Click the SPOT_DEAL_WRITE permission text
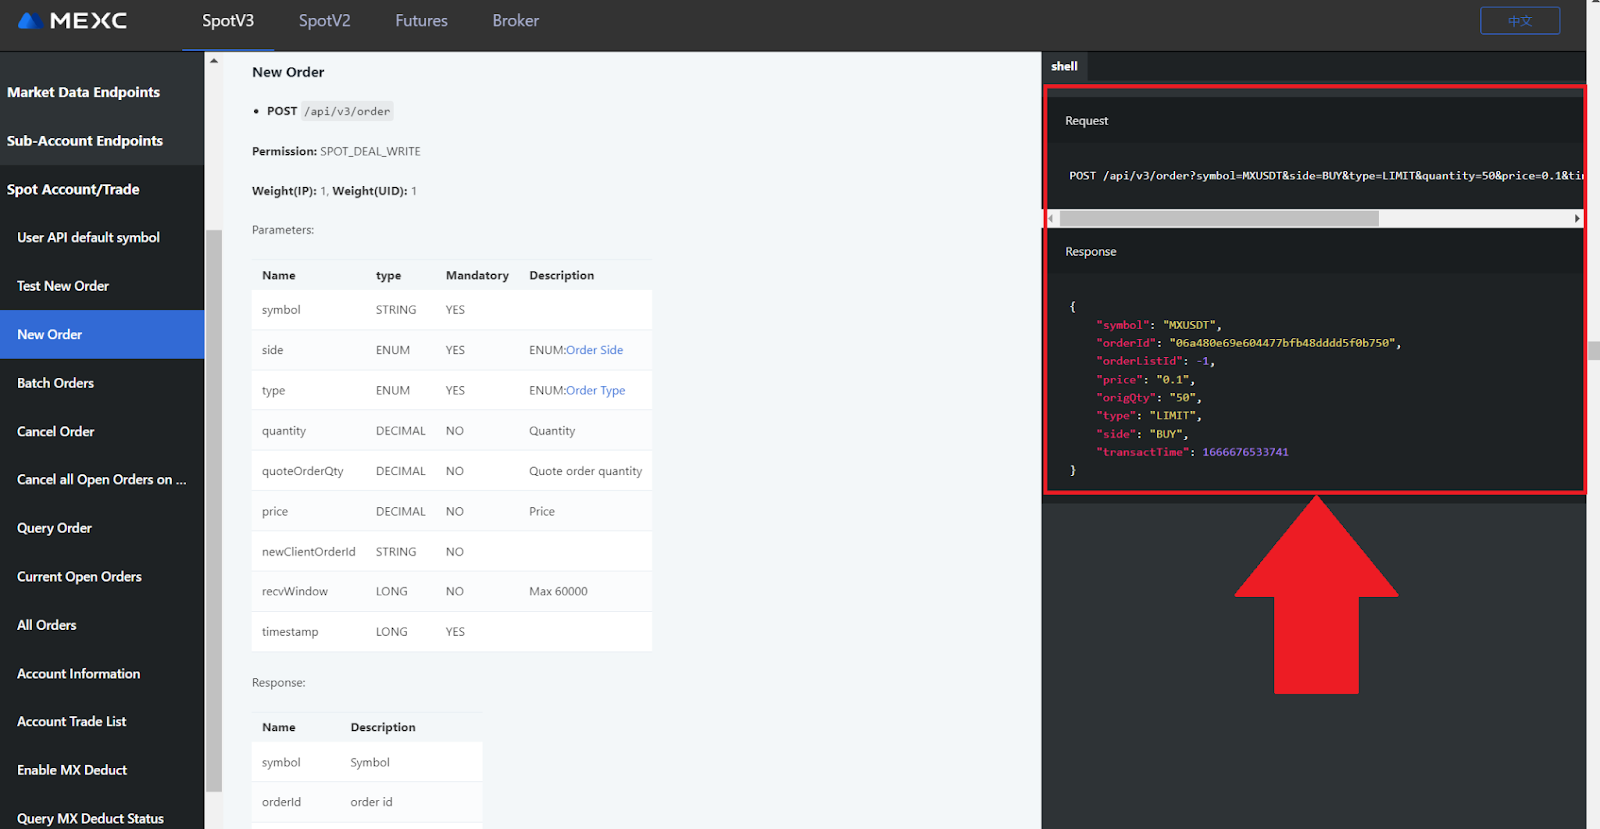This screenshot has width=1600, height=829. tap(370, 151)
